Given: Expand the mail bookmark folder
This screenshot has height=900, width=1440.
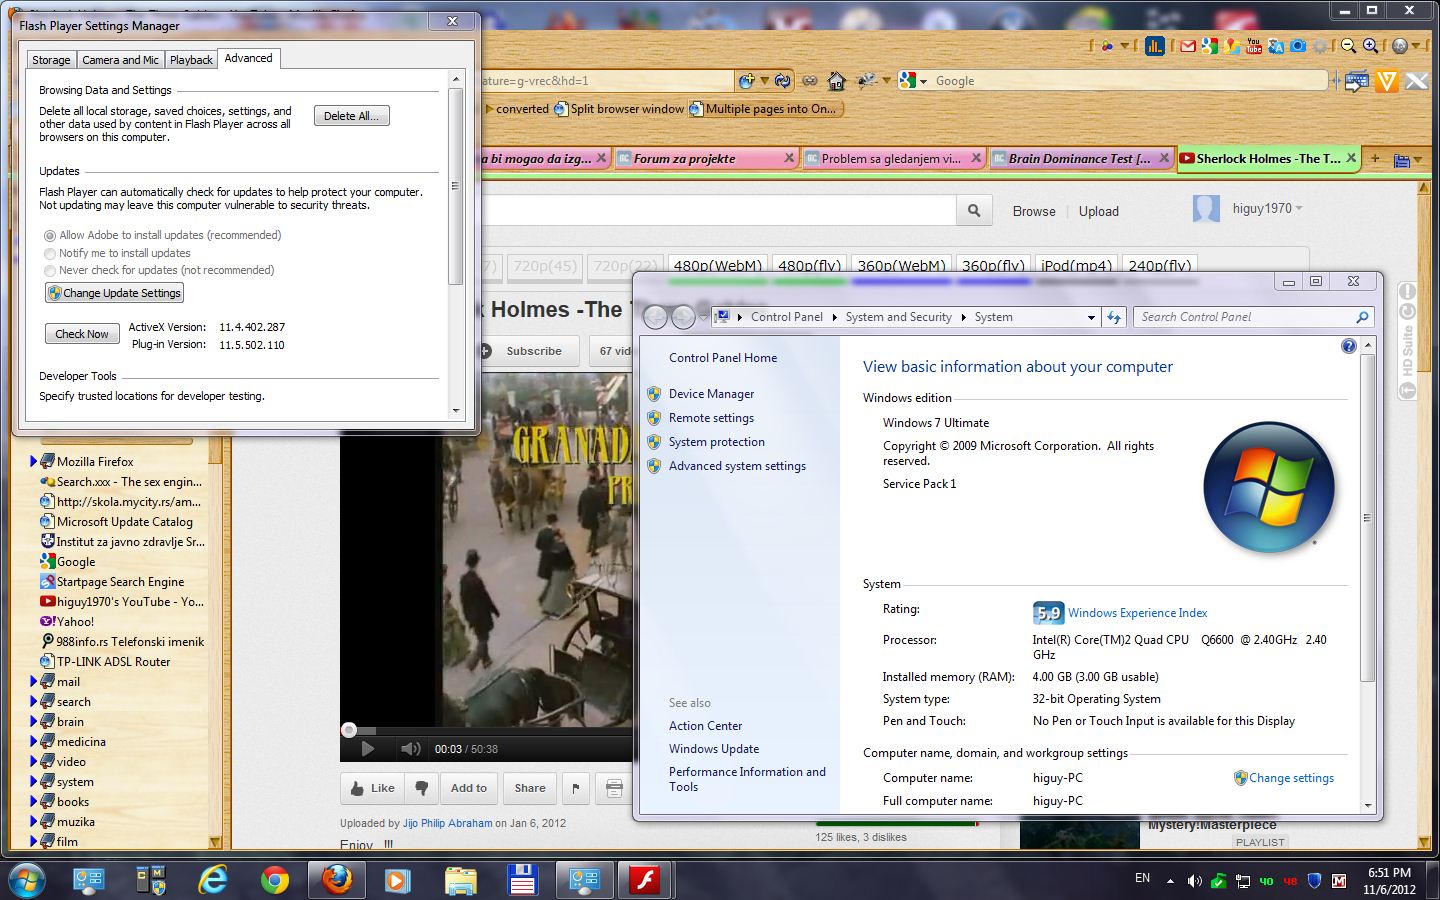Looking at the screenshot, I should [x=33, y=682].
